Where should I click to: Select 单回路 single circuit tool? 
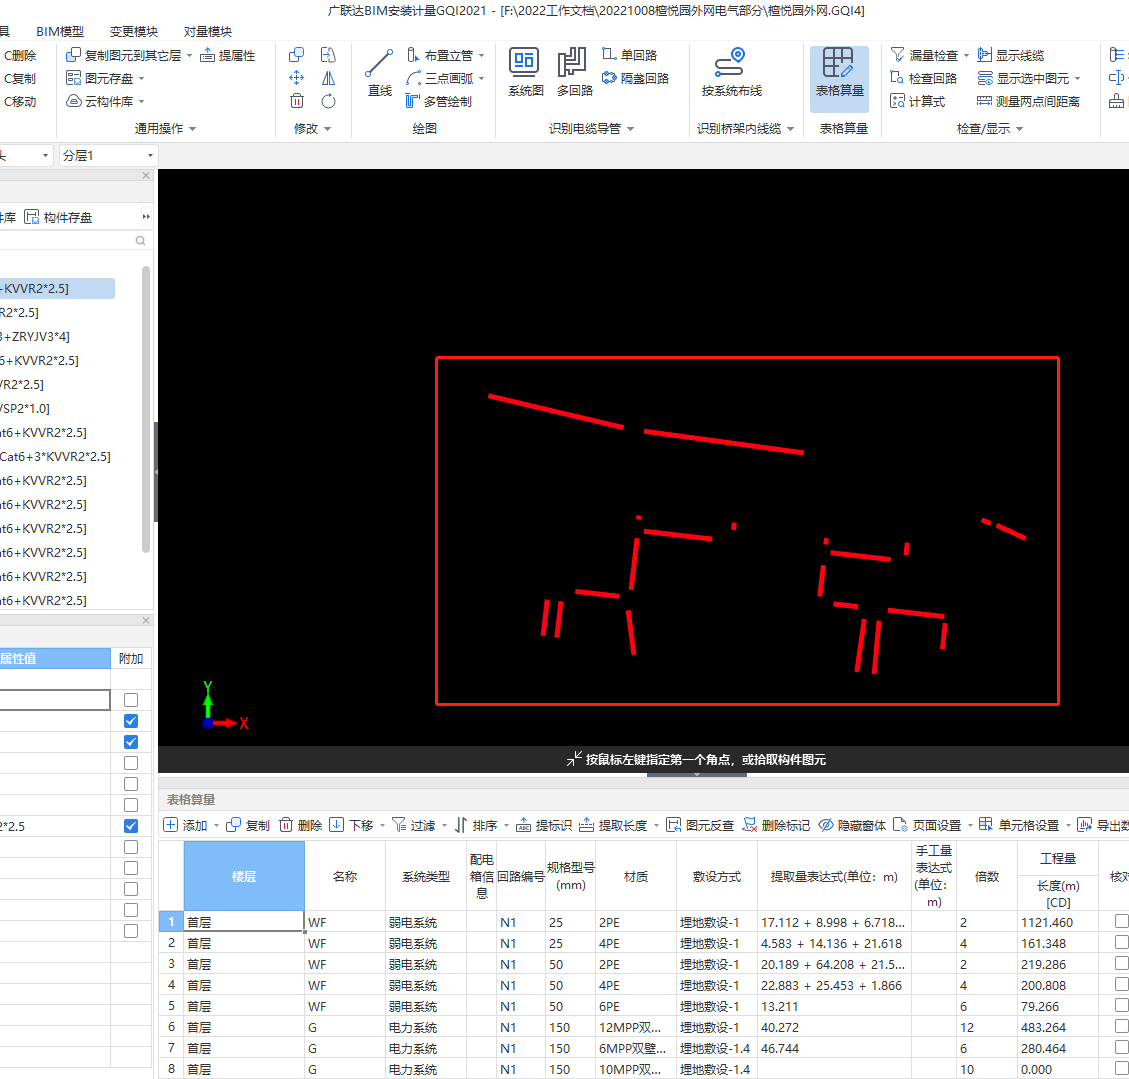[630, 55]
